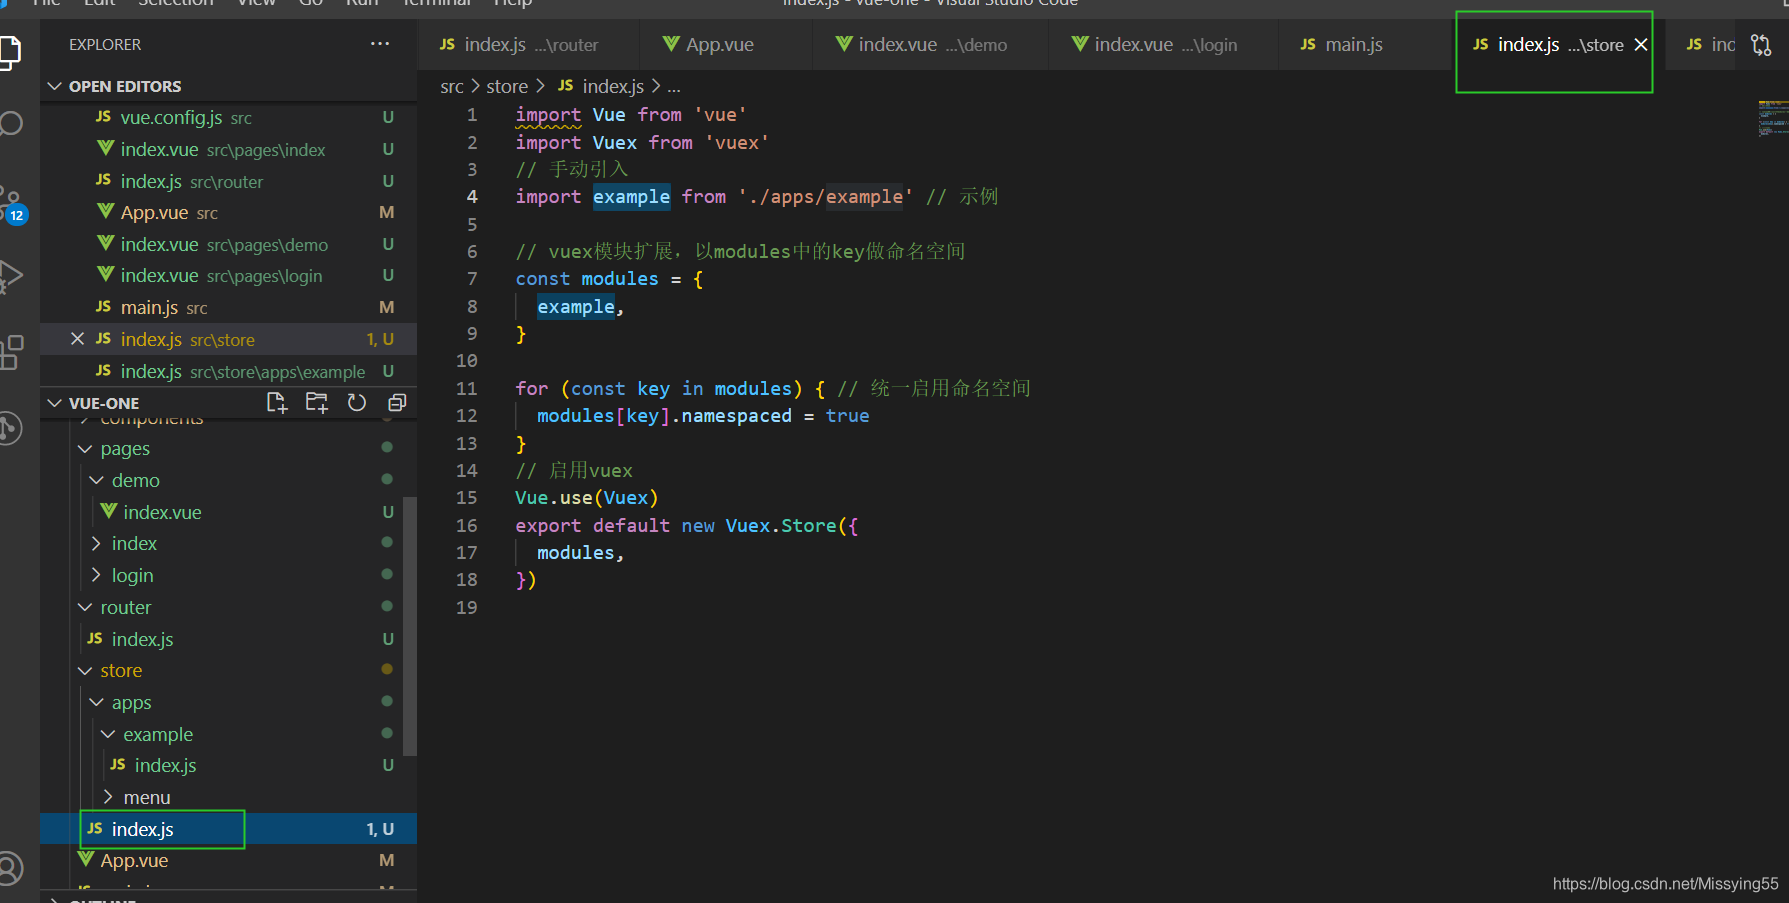Screen dimensions: 1789x903
Task: Click 'example' identifier on line 4
Action: tap(631, 197)
